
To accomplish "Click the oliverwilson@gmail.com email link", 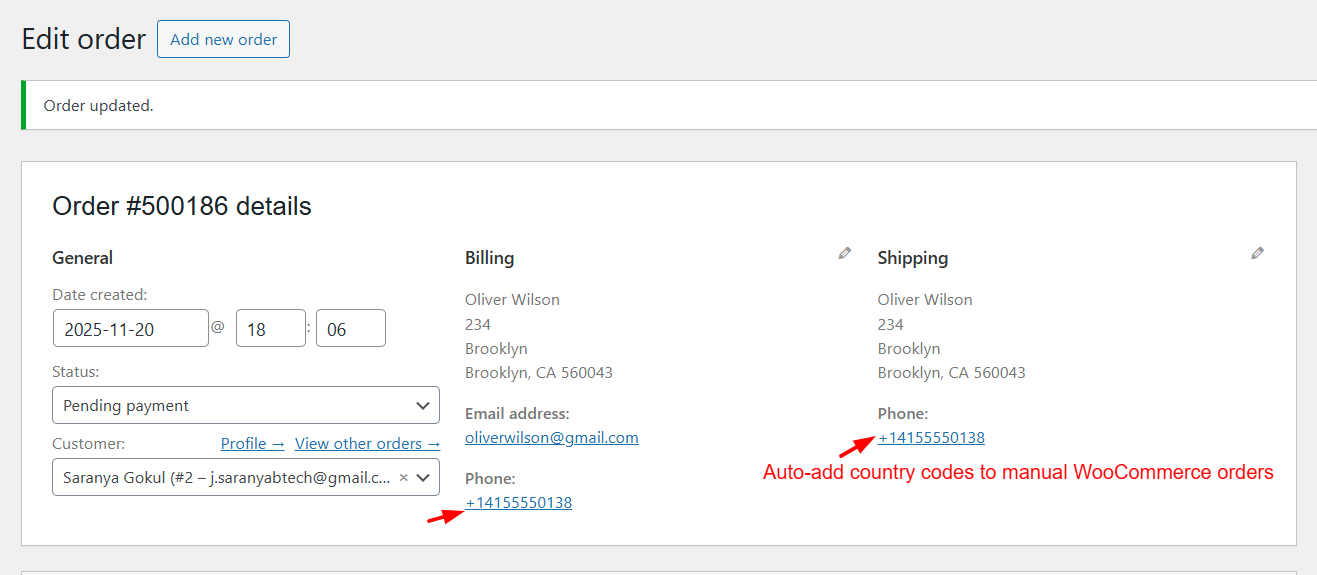I will click(x=551, y=438).
